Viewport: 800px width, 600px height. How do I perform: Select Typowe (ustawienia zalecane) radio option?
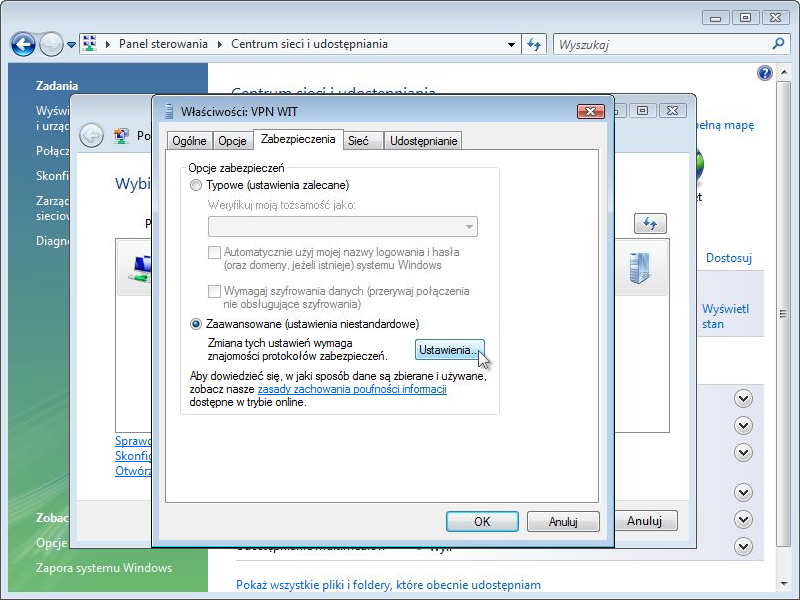pyautogui.click(x=196, y=185)
